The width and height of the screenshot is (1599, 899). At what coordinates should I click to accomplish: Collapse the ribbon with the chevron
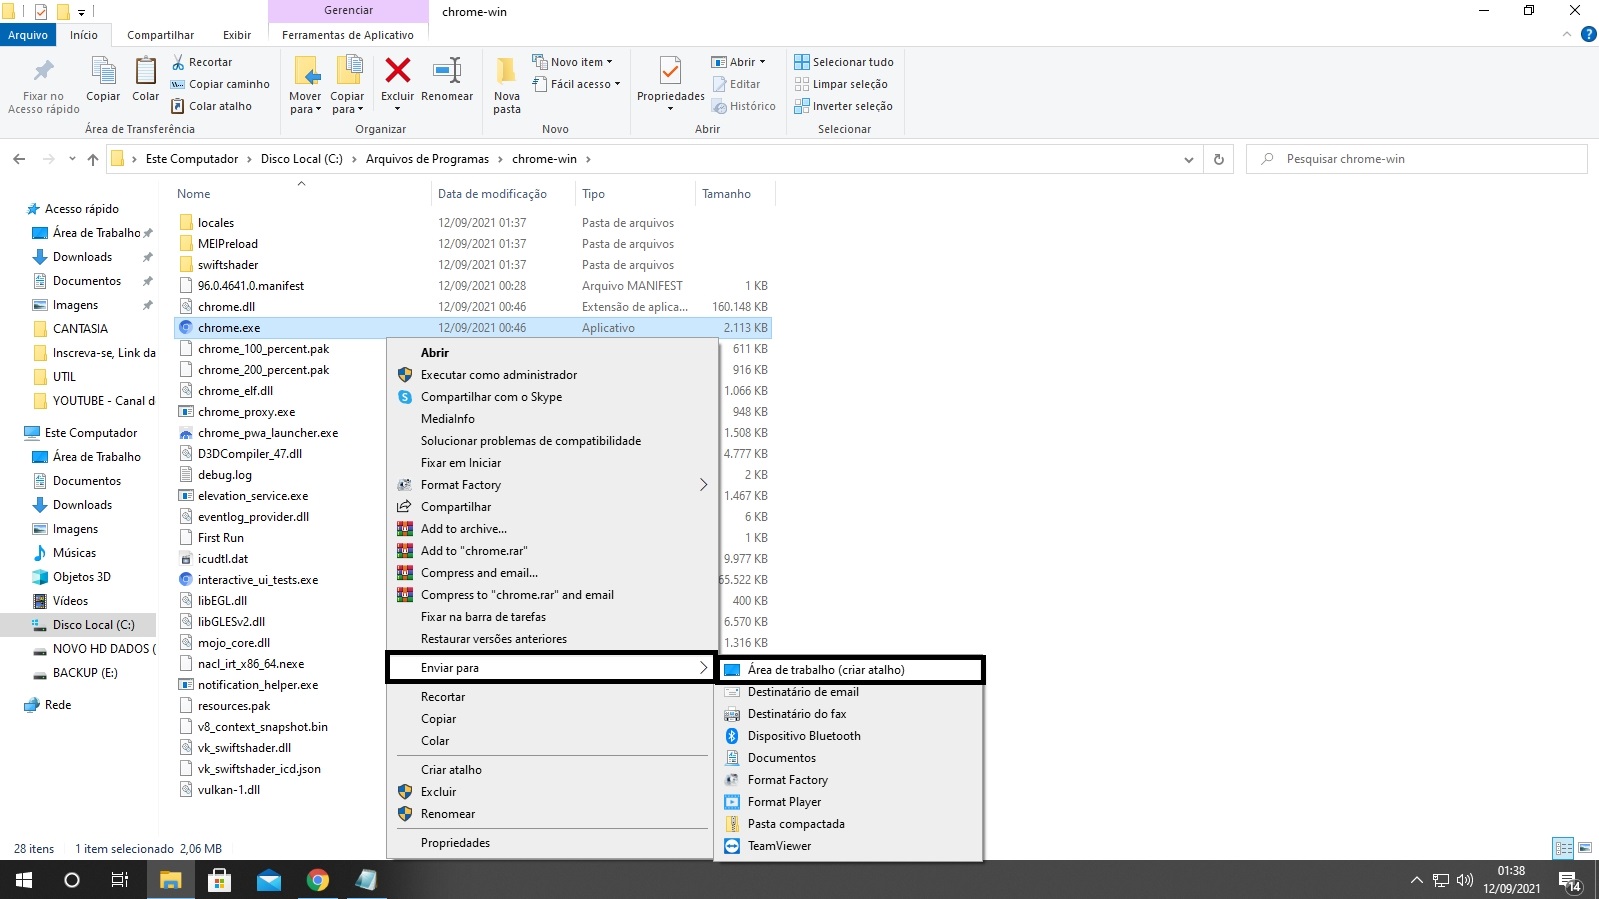pyautogui.click(x=1567, y=35)
